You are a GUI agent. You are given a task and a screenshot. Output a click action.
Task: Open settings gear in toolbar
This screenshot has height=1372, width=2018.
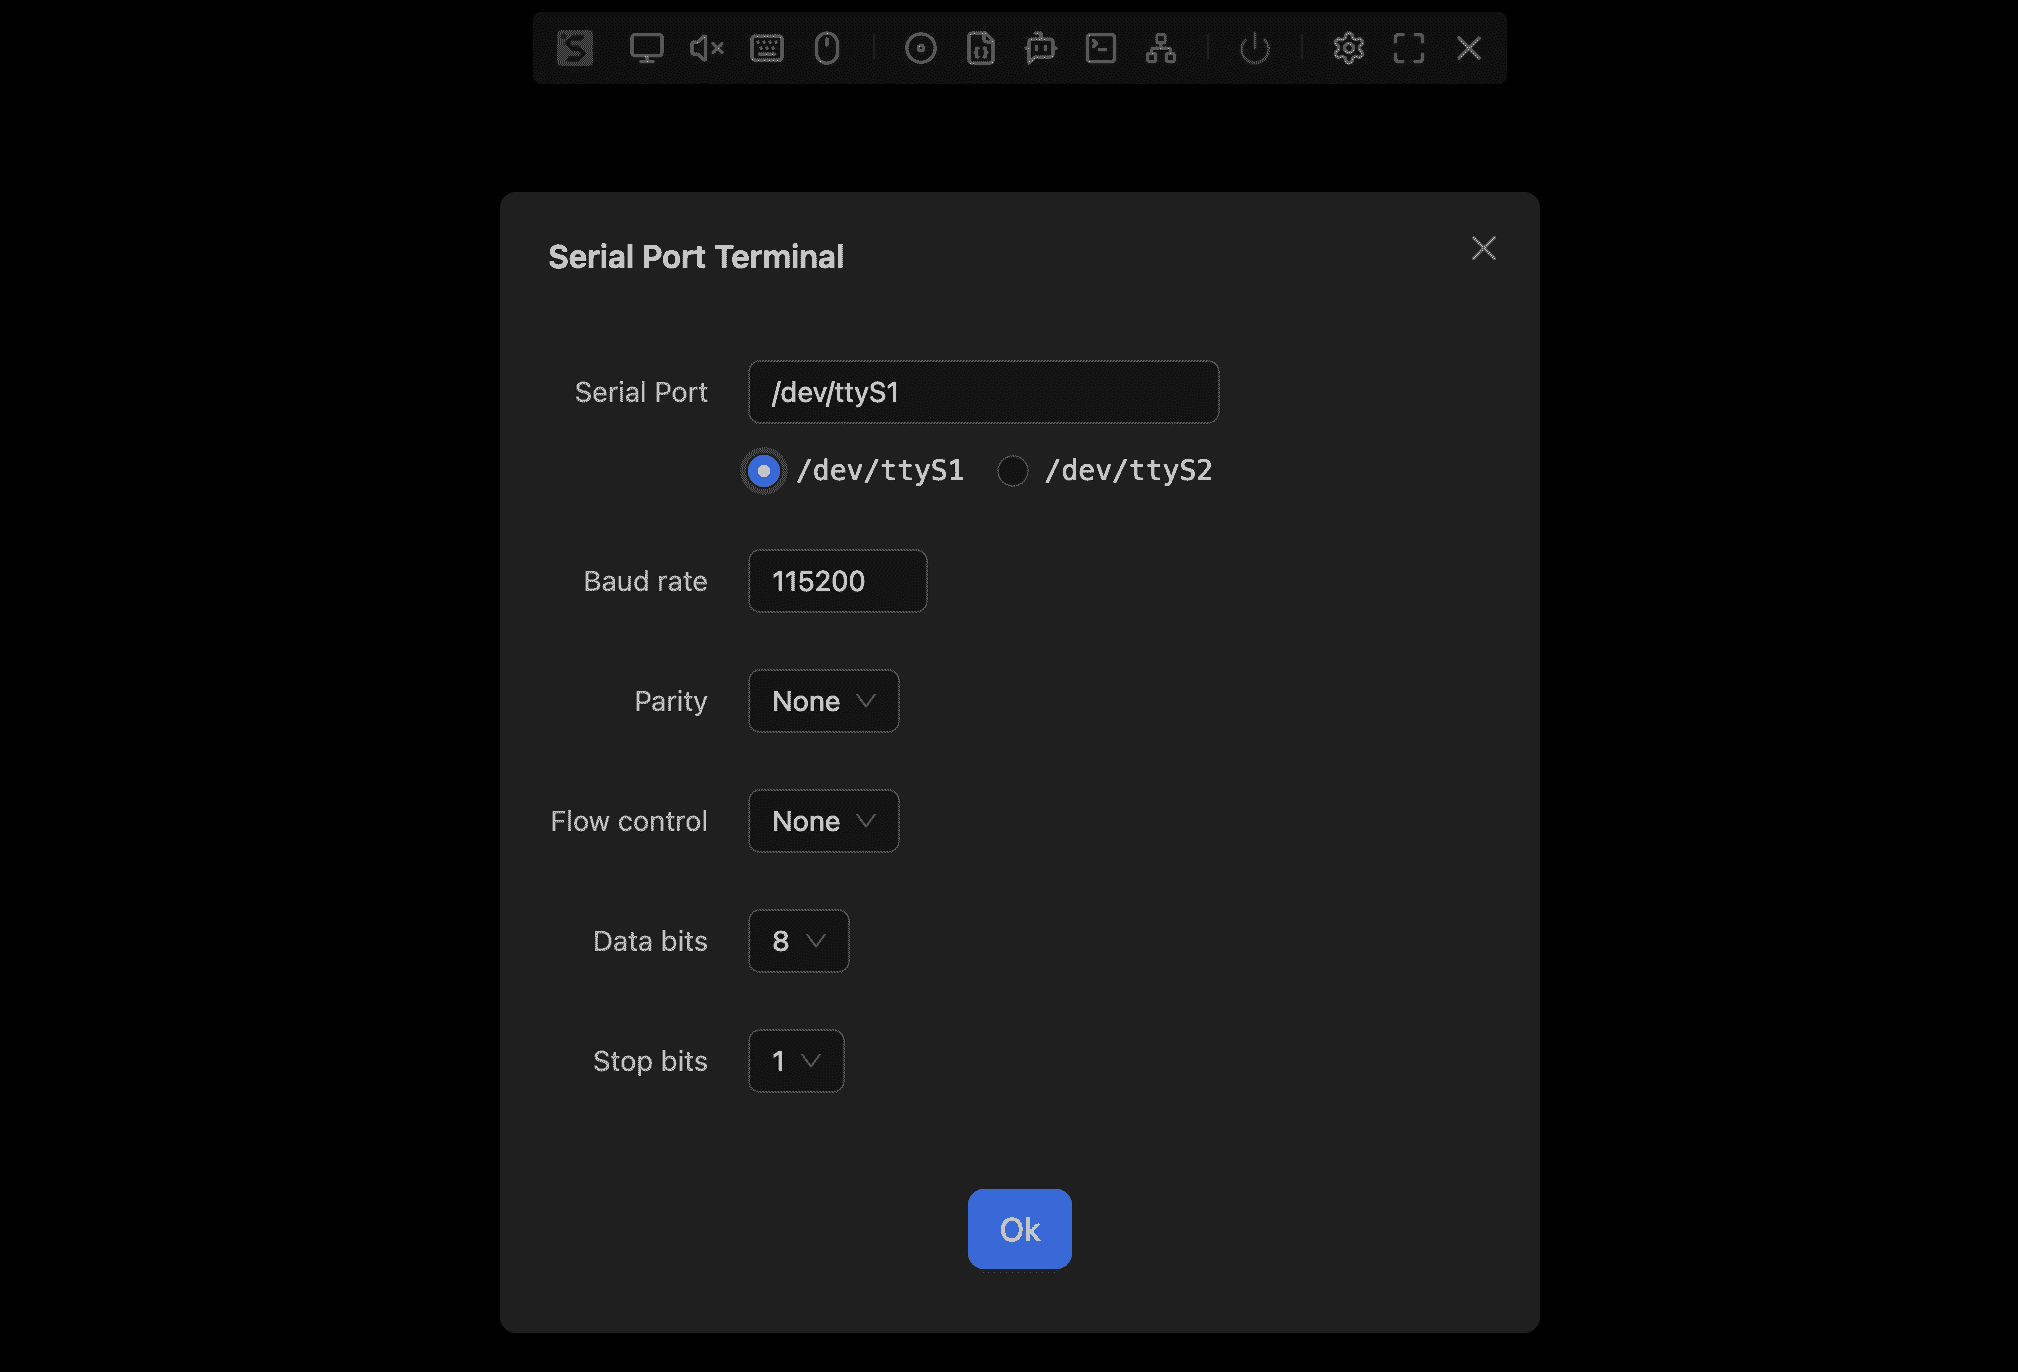[x=1348, y=48]
